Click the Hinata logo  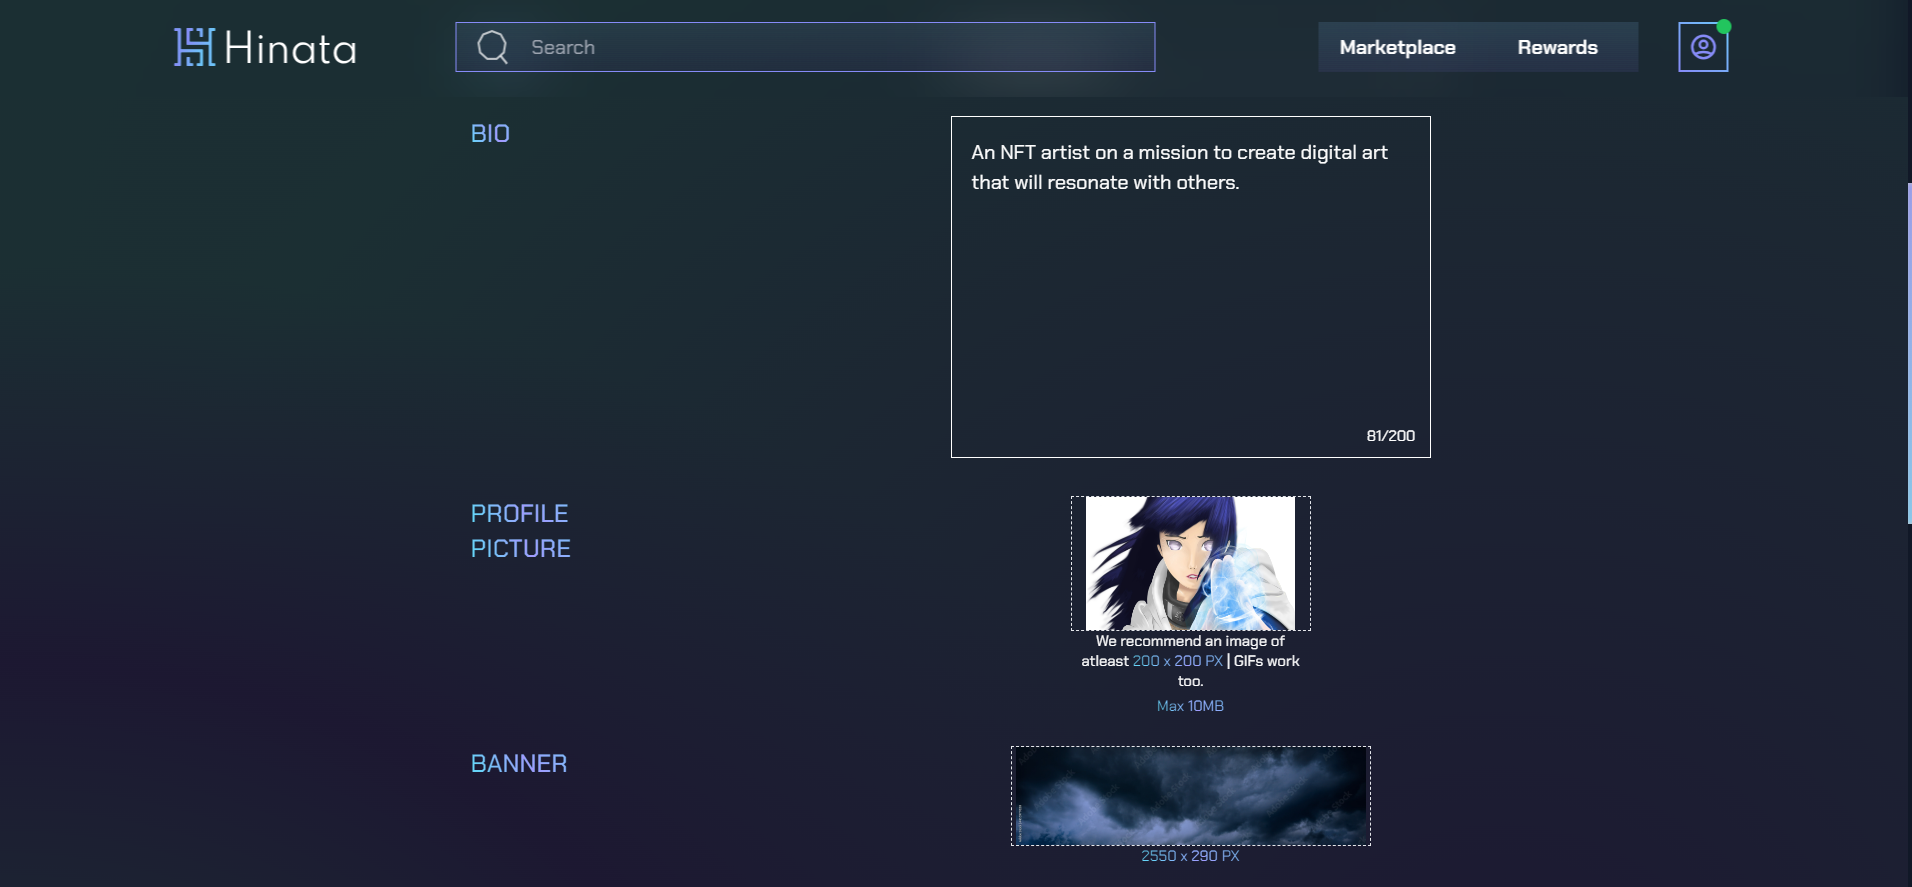coord(265,47)
